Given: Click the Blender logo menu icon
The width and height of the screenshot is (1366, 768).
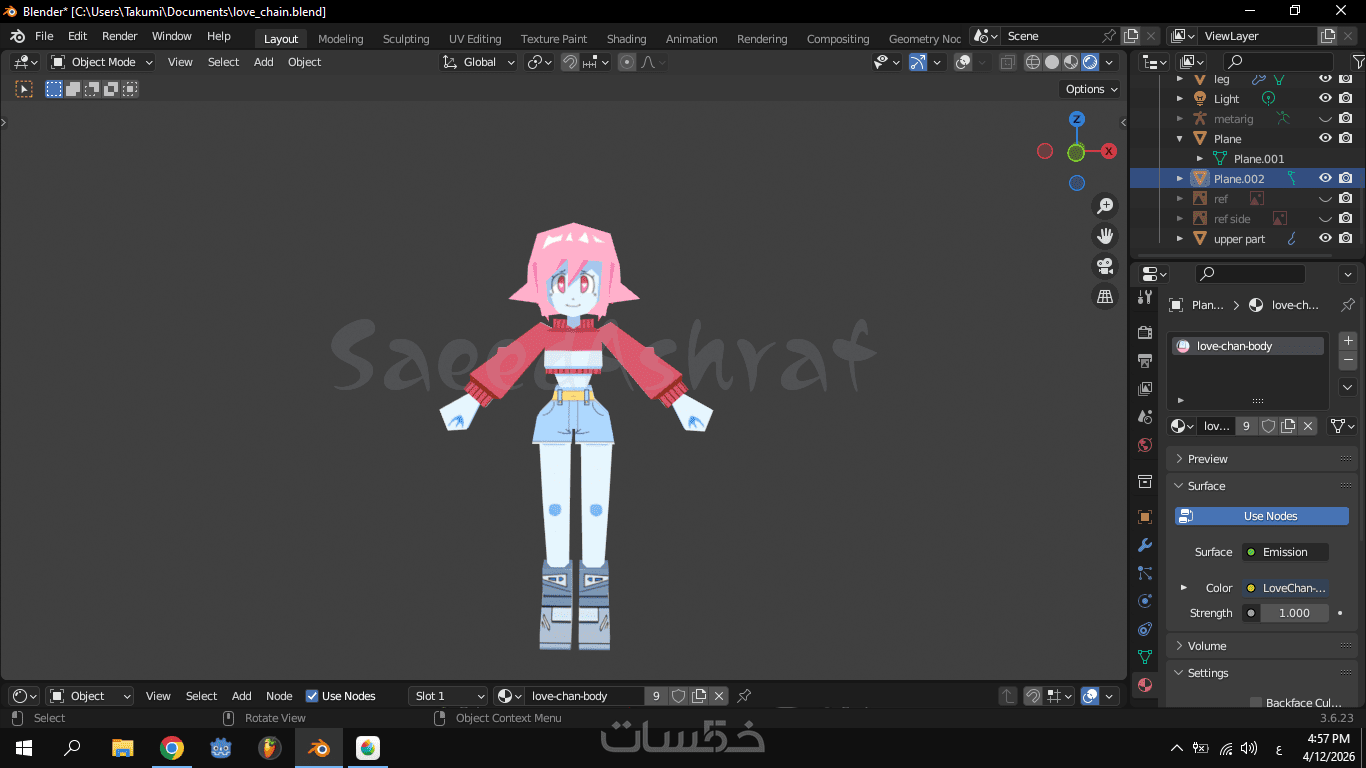Looking at the screenshot, I should 17,36.
